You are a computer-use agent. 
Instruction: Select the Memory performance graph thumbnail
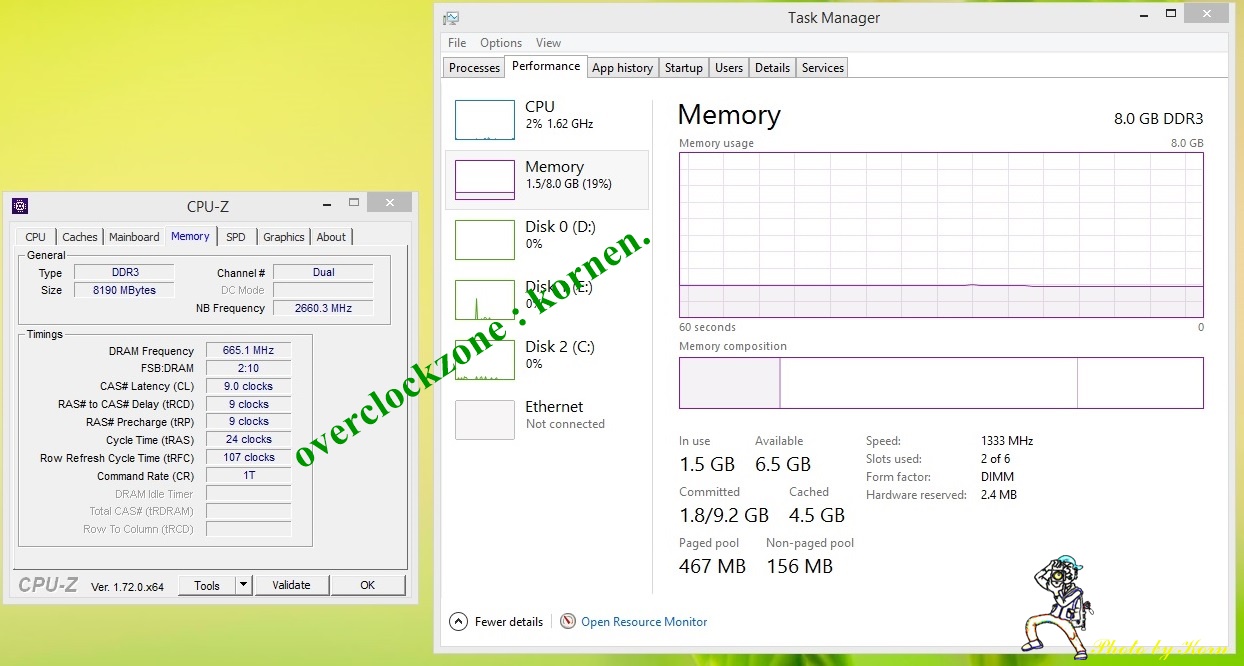(x=485, y=179)
